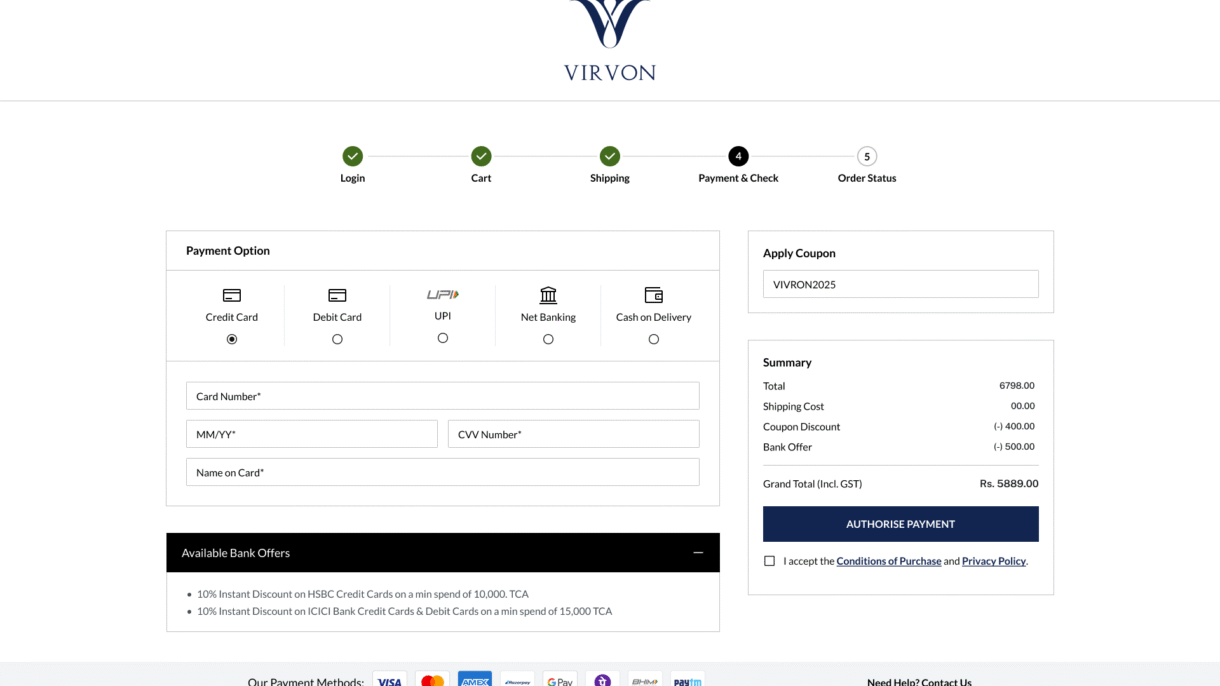Collapse the Available Bank Offers section
The image size is (1220, 686).
698,553
